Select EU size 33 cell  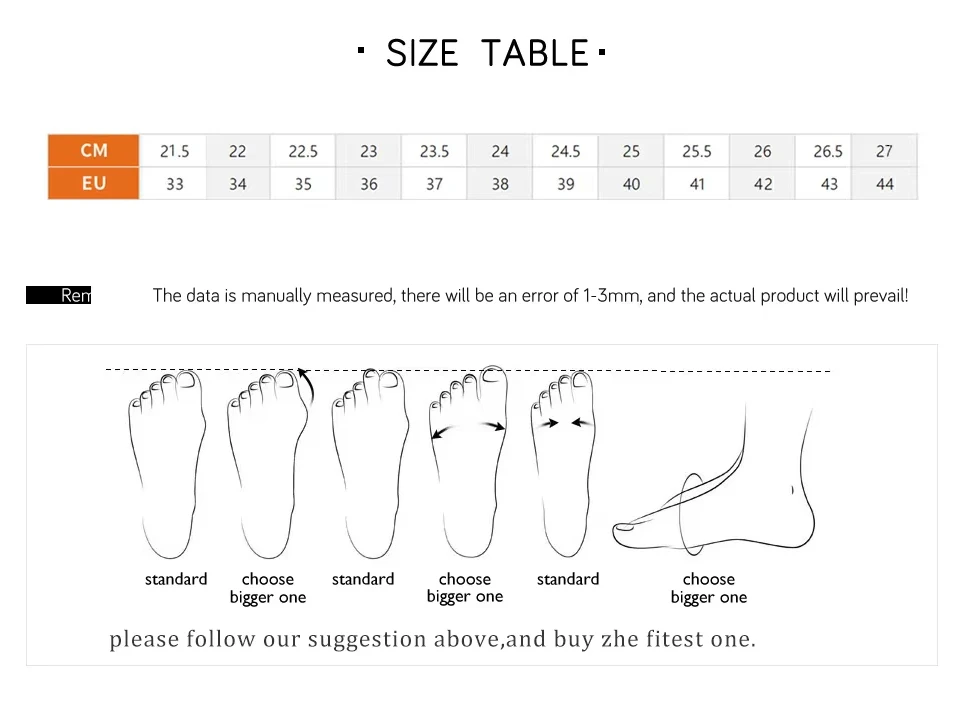click(x=174, y=184)
